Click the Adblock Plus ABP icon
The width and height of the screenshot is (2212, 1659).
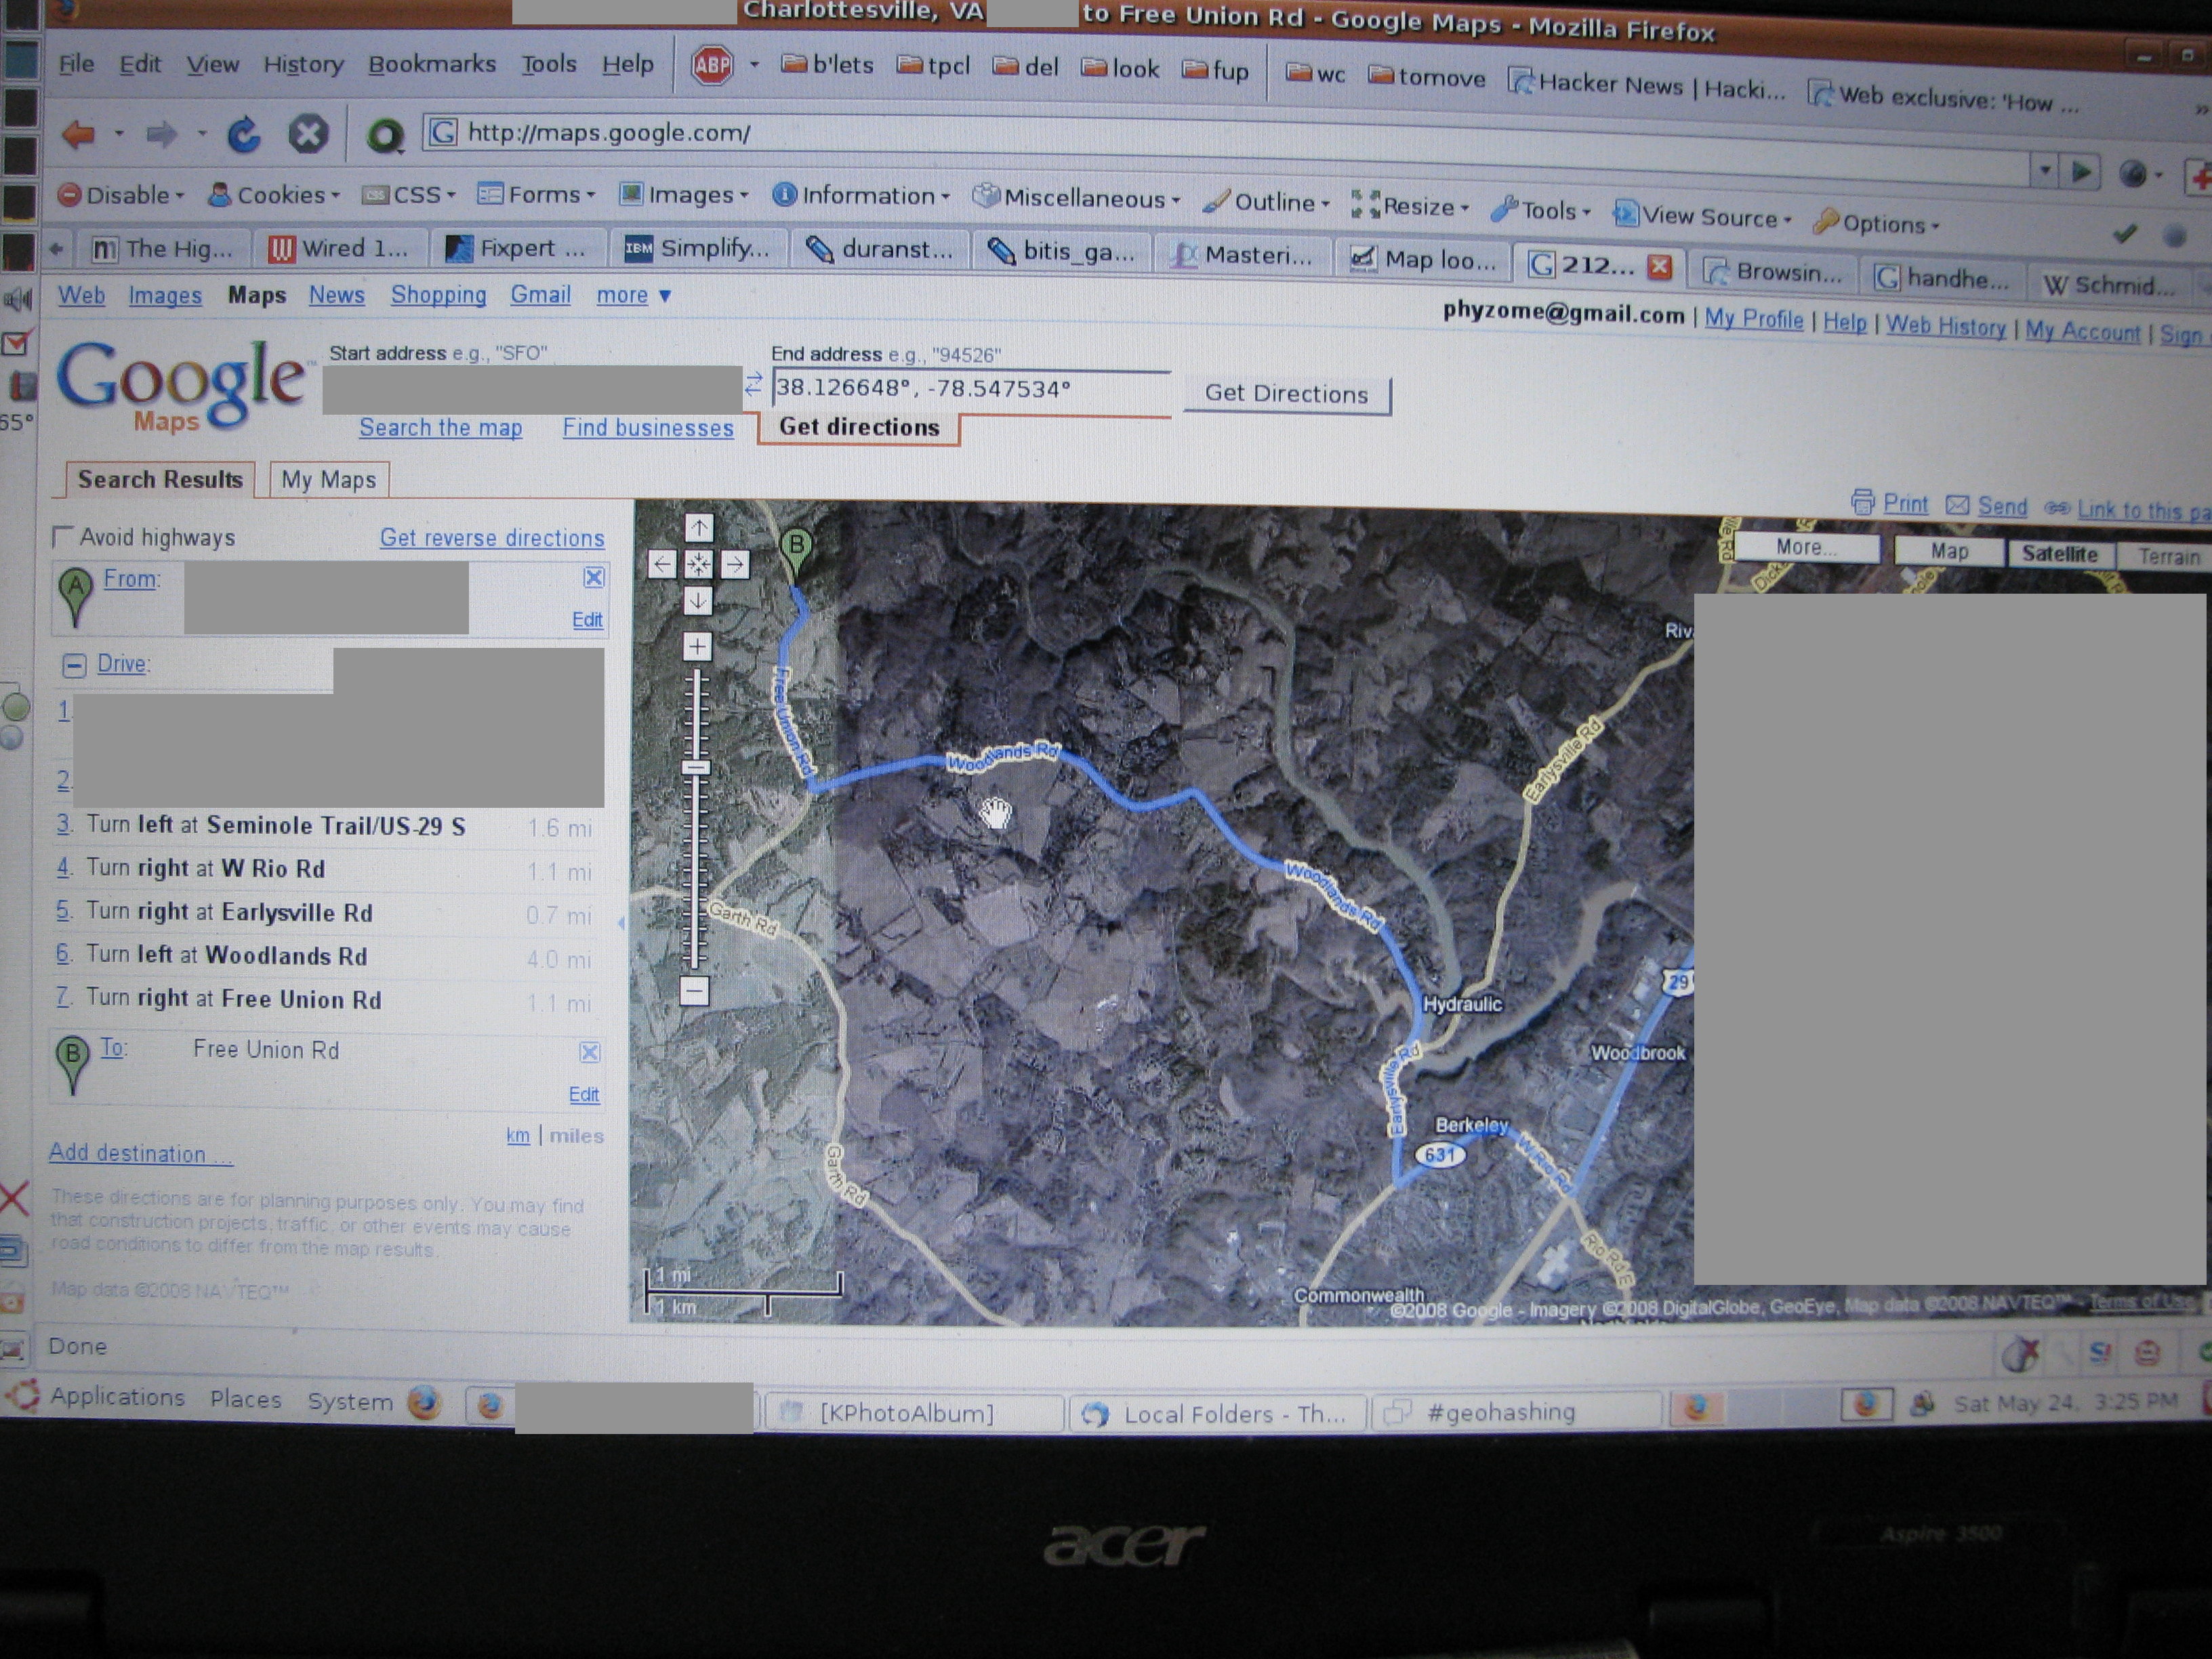click(712, 66)
